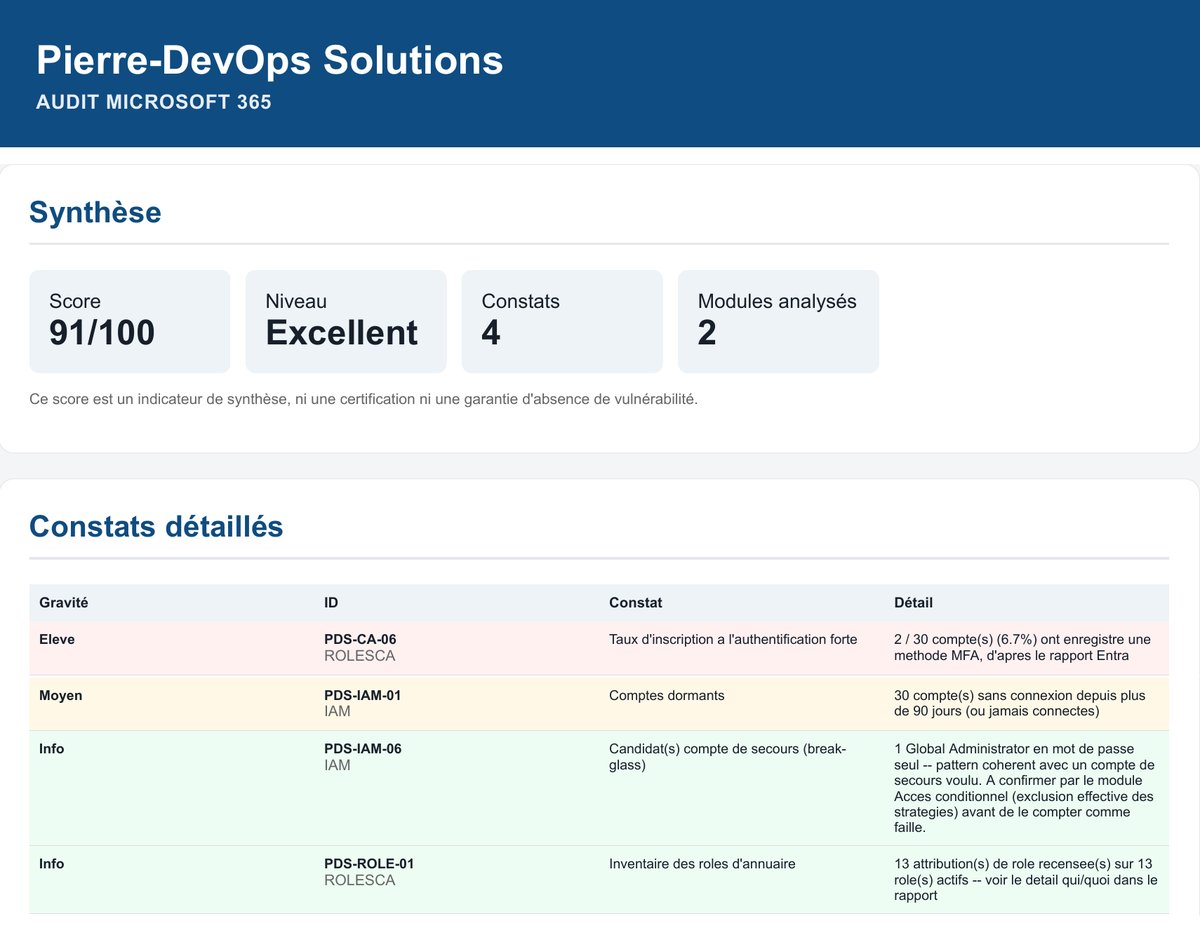
Task: Click Candidat(s) compte de secours finding
Action: pos(728,757)
